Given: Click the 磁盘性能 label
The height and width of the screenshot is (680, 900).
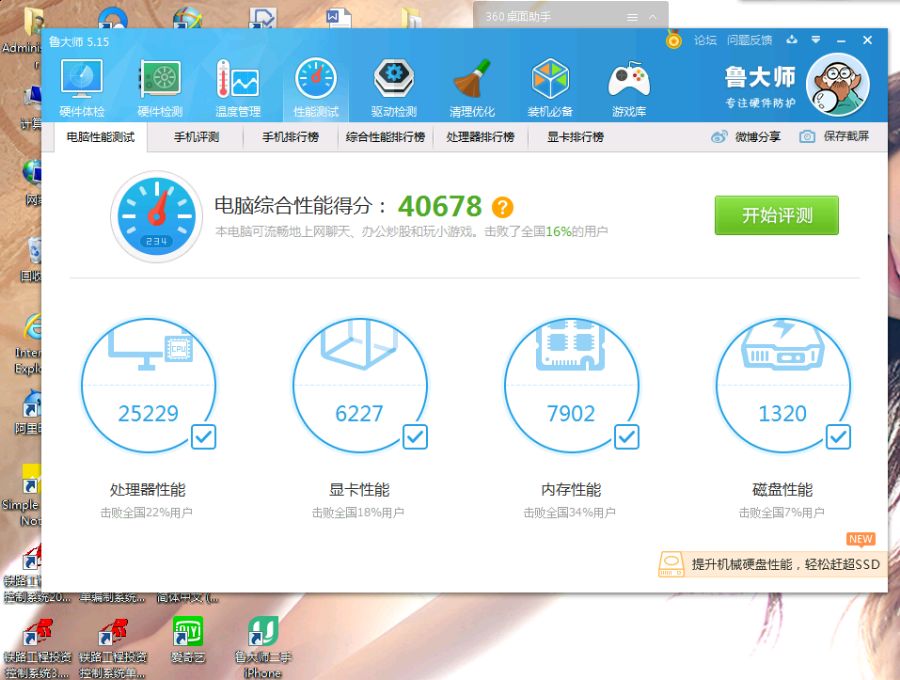Looking at the screenshot, I should point(782,489).
